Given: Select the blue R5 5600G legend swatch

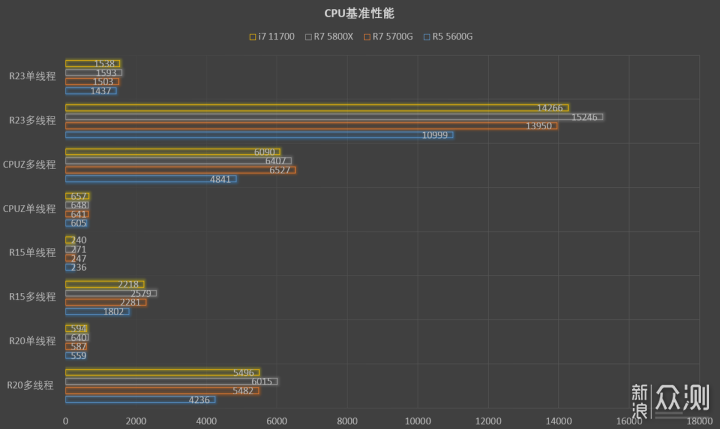Looking at the screenshot, I should coord(427,37).
